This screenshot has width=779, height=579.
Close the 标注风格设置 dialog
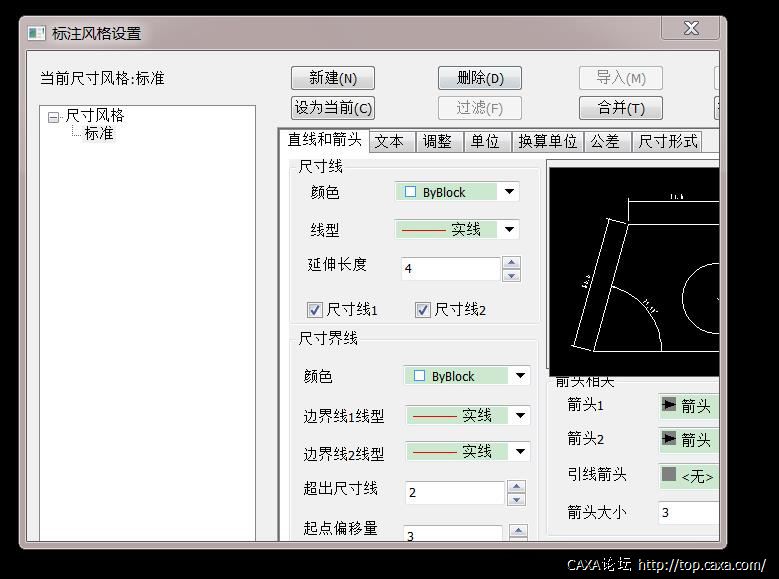click(x=691, y=28)
